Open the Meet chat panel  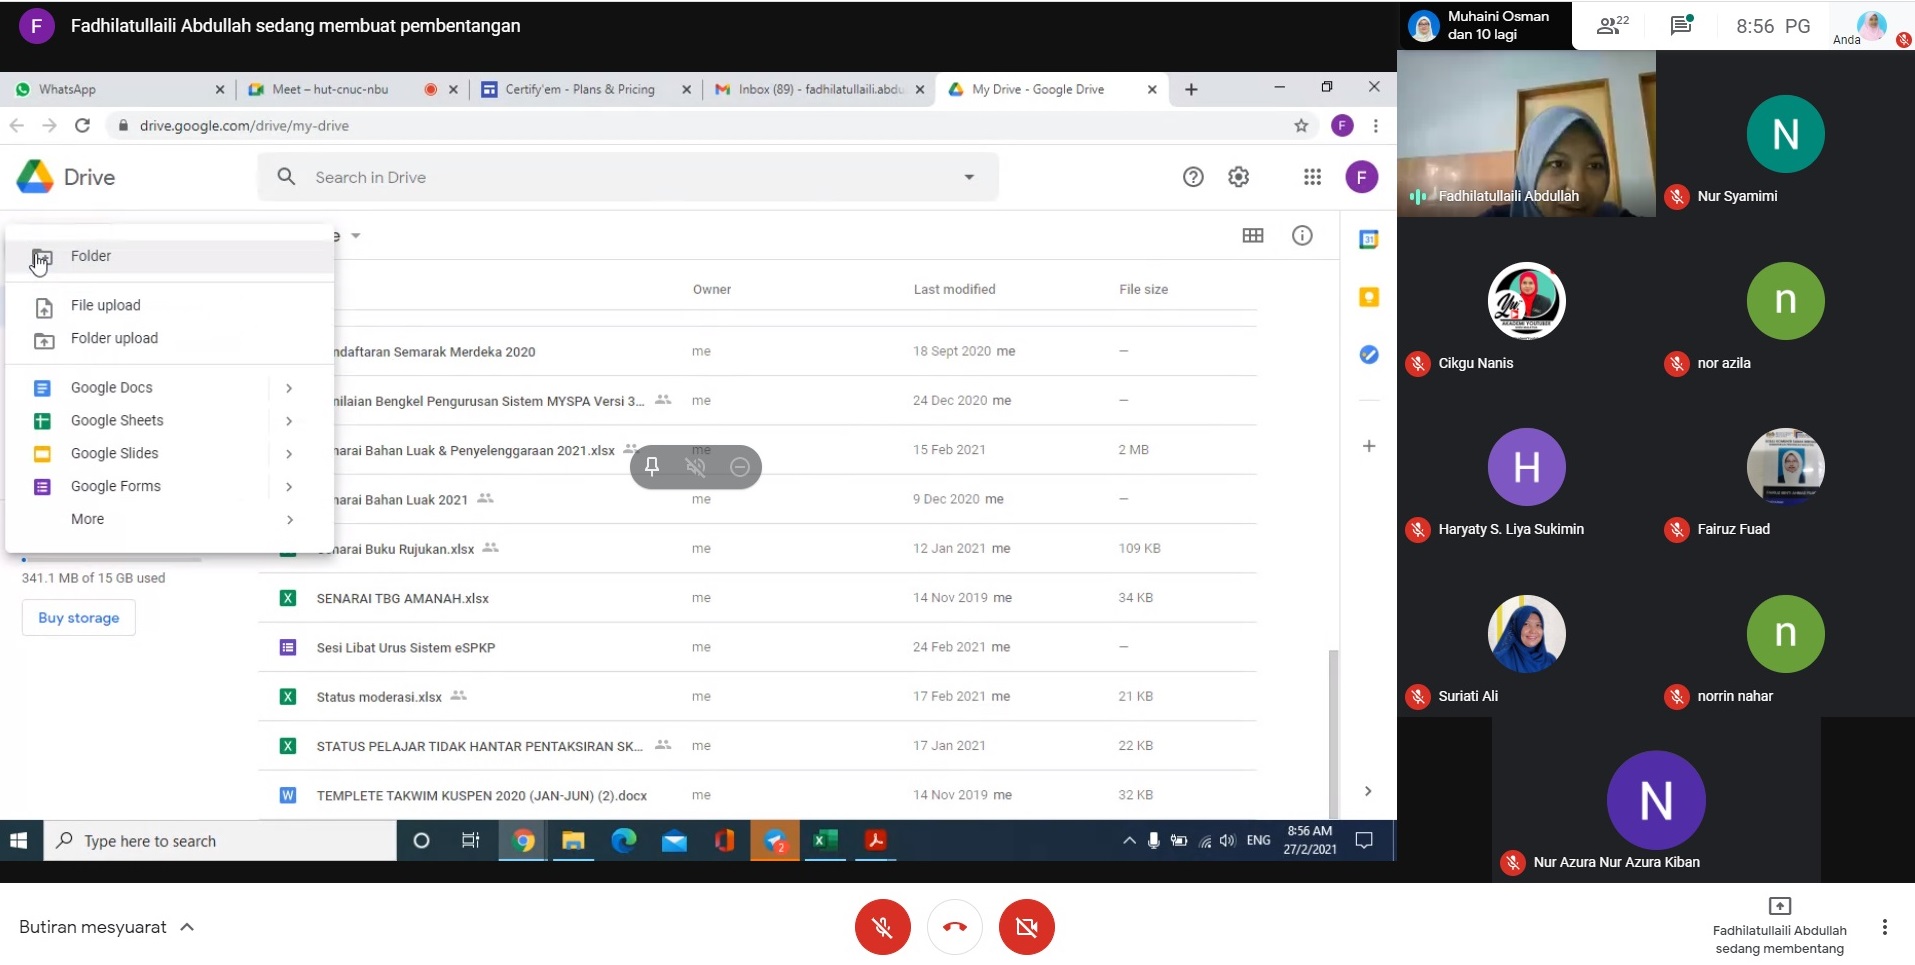pyautogui.click(x=1680, y=26)
